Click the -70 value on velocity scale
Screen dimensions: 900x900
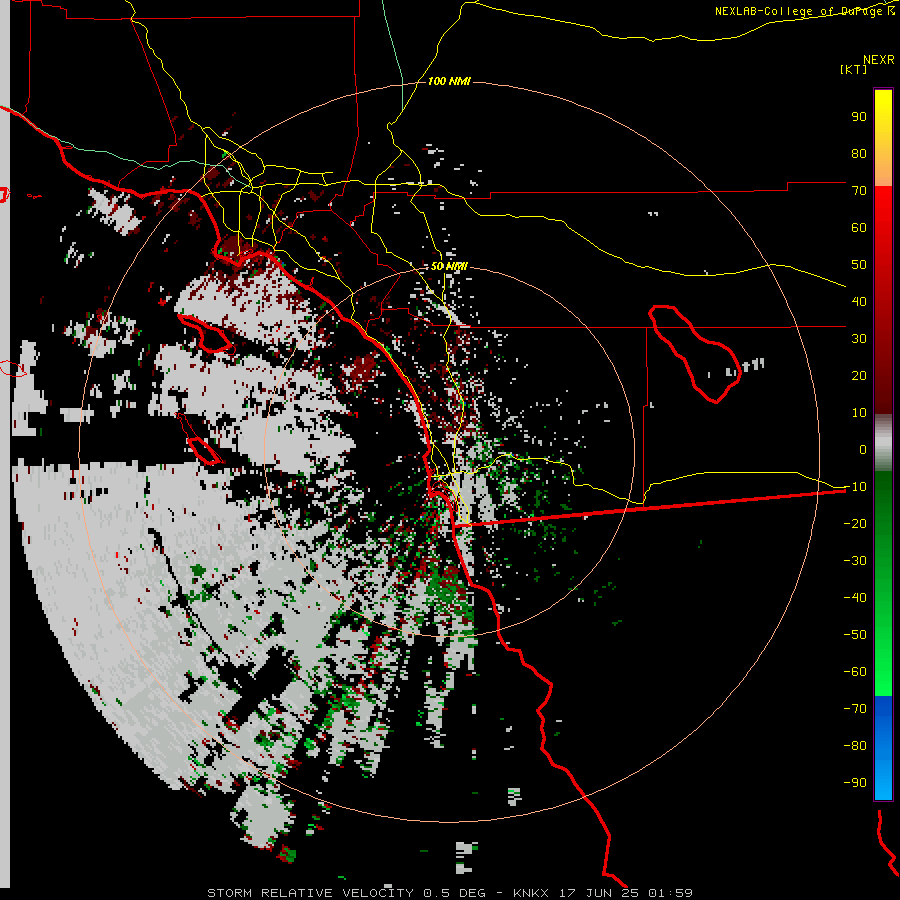pos(855,709)
